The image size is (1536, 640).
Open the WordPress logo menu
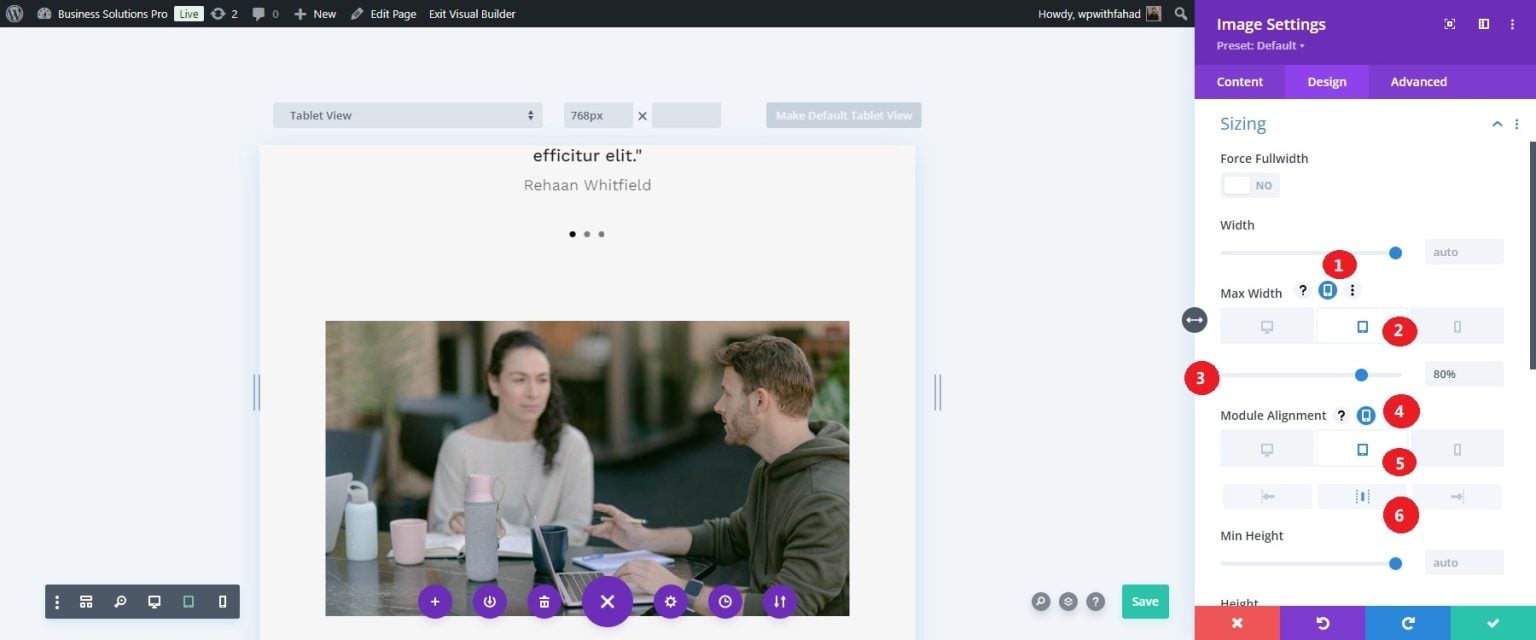click(14, 14)
